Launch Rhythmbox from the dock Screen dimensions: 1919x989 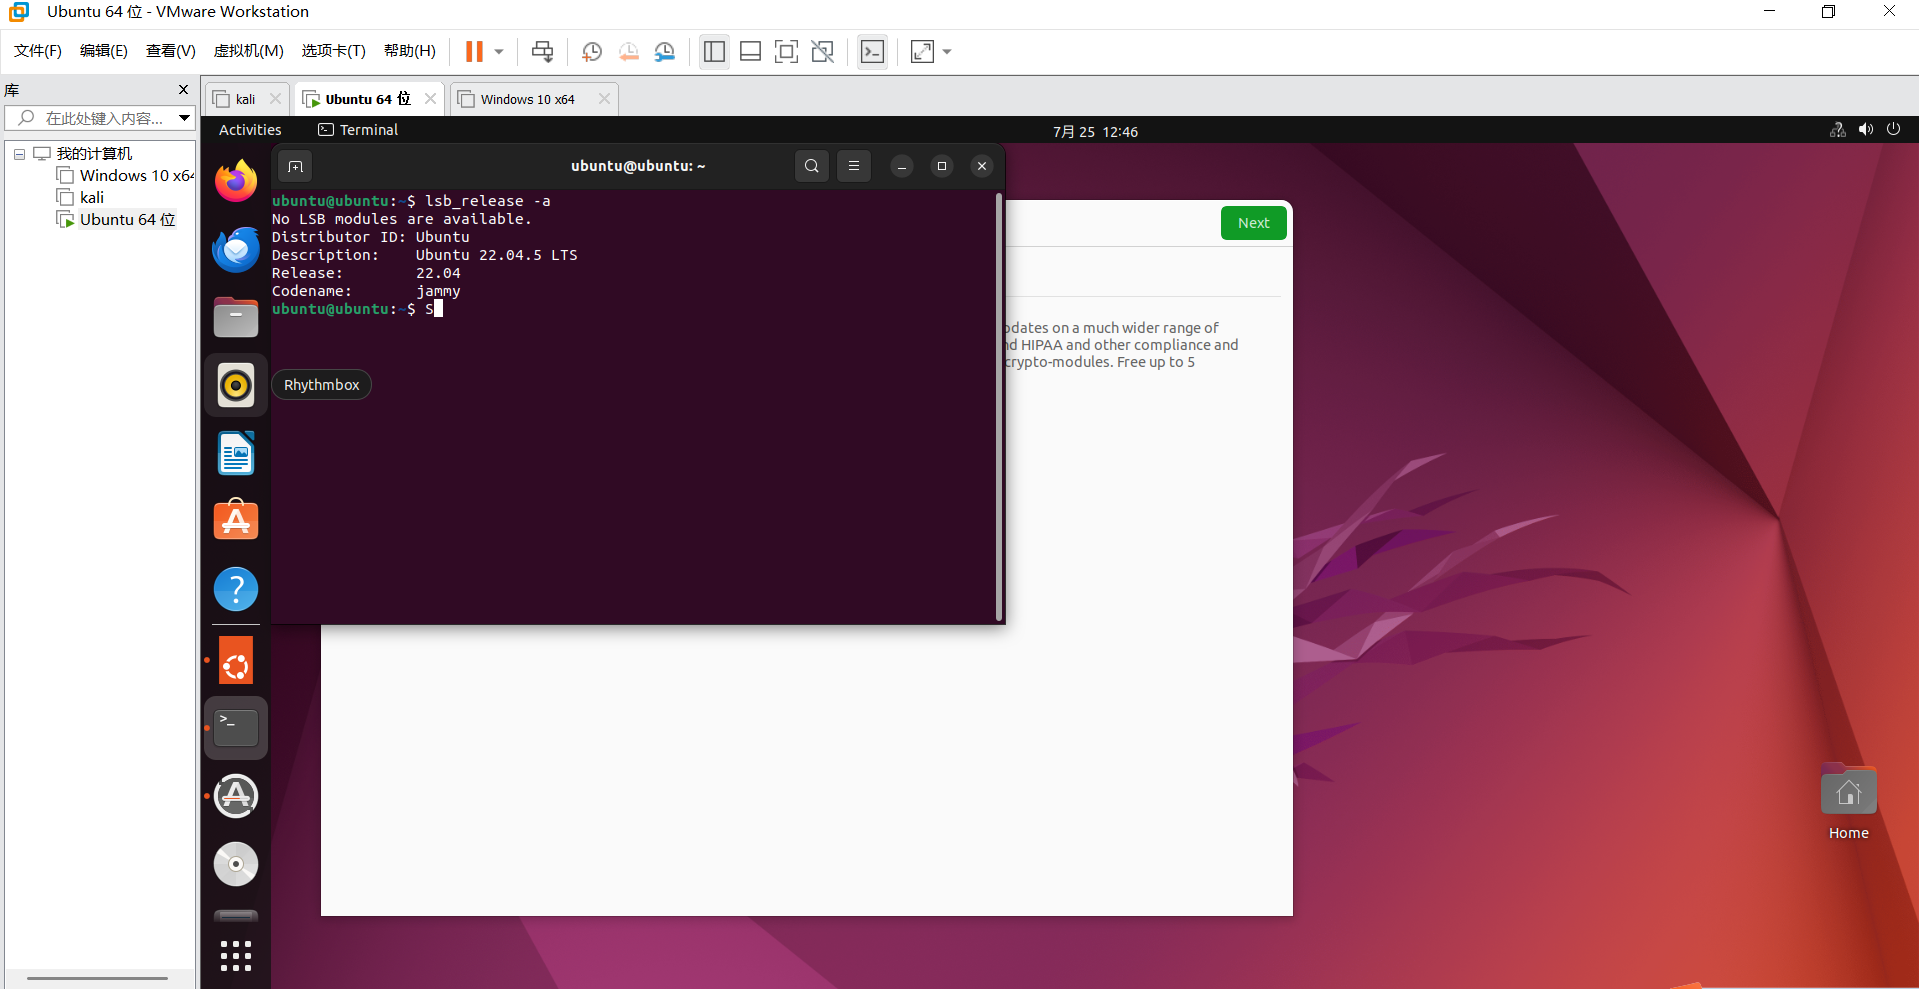pos(236,385)
